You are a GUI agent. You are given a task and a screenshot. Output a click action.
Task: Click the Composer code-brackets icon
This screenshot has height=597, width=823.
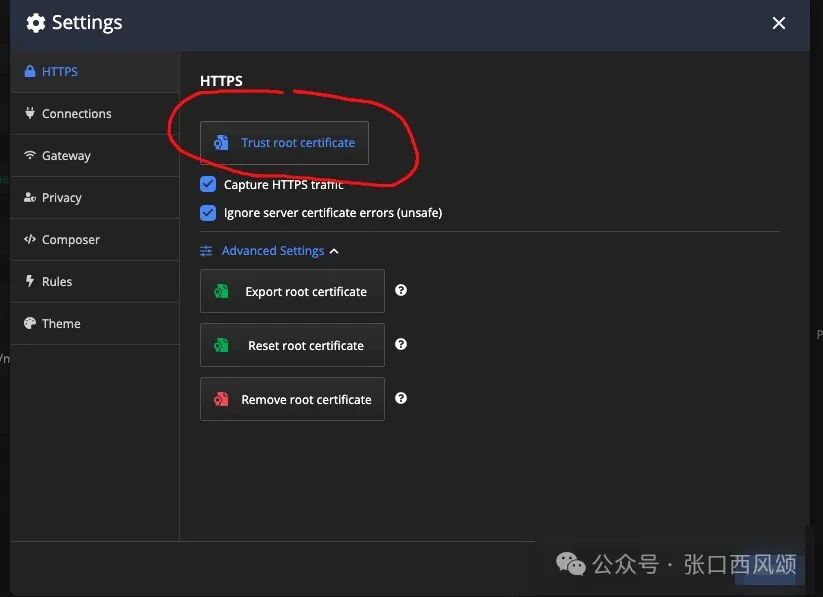coord(30,240)
